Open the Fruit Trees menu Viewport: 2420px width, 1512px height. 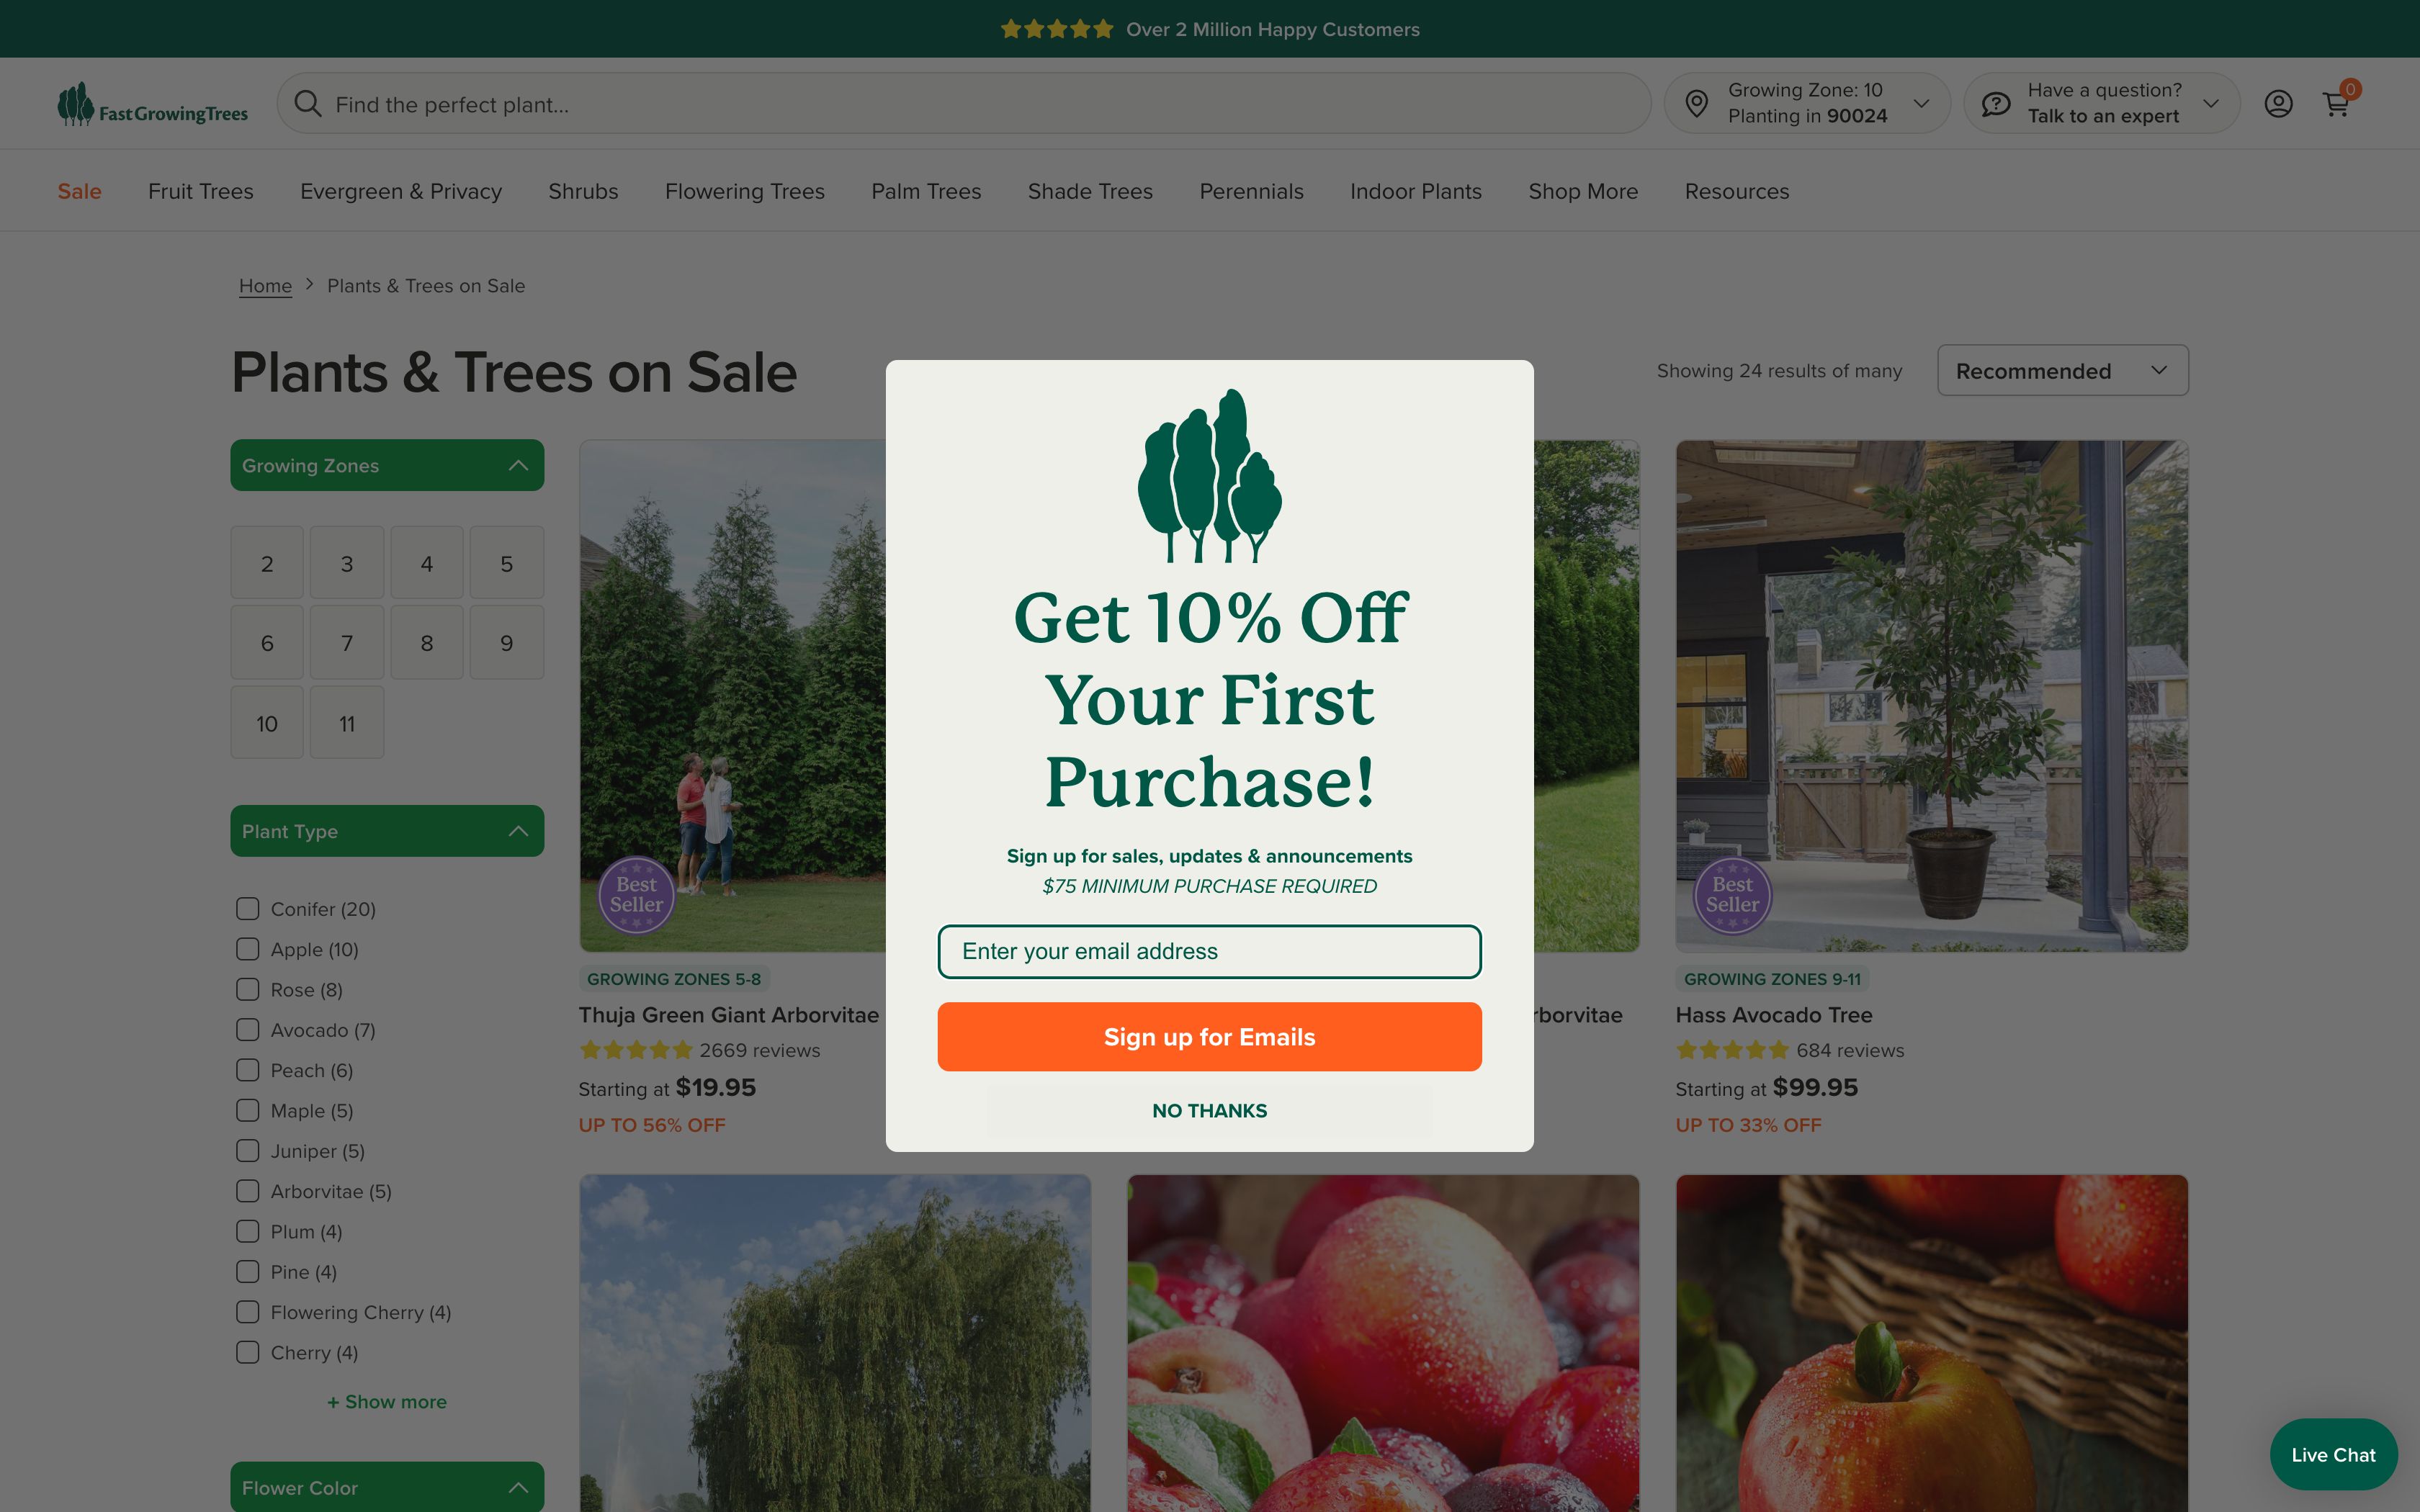pos(201,191)
